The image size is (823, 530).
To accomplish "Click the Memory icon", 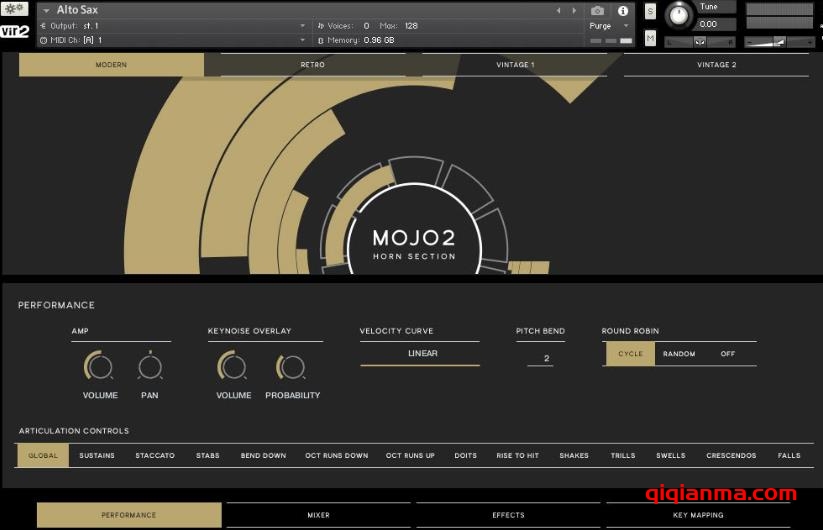I will point(321,40).
